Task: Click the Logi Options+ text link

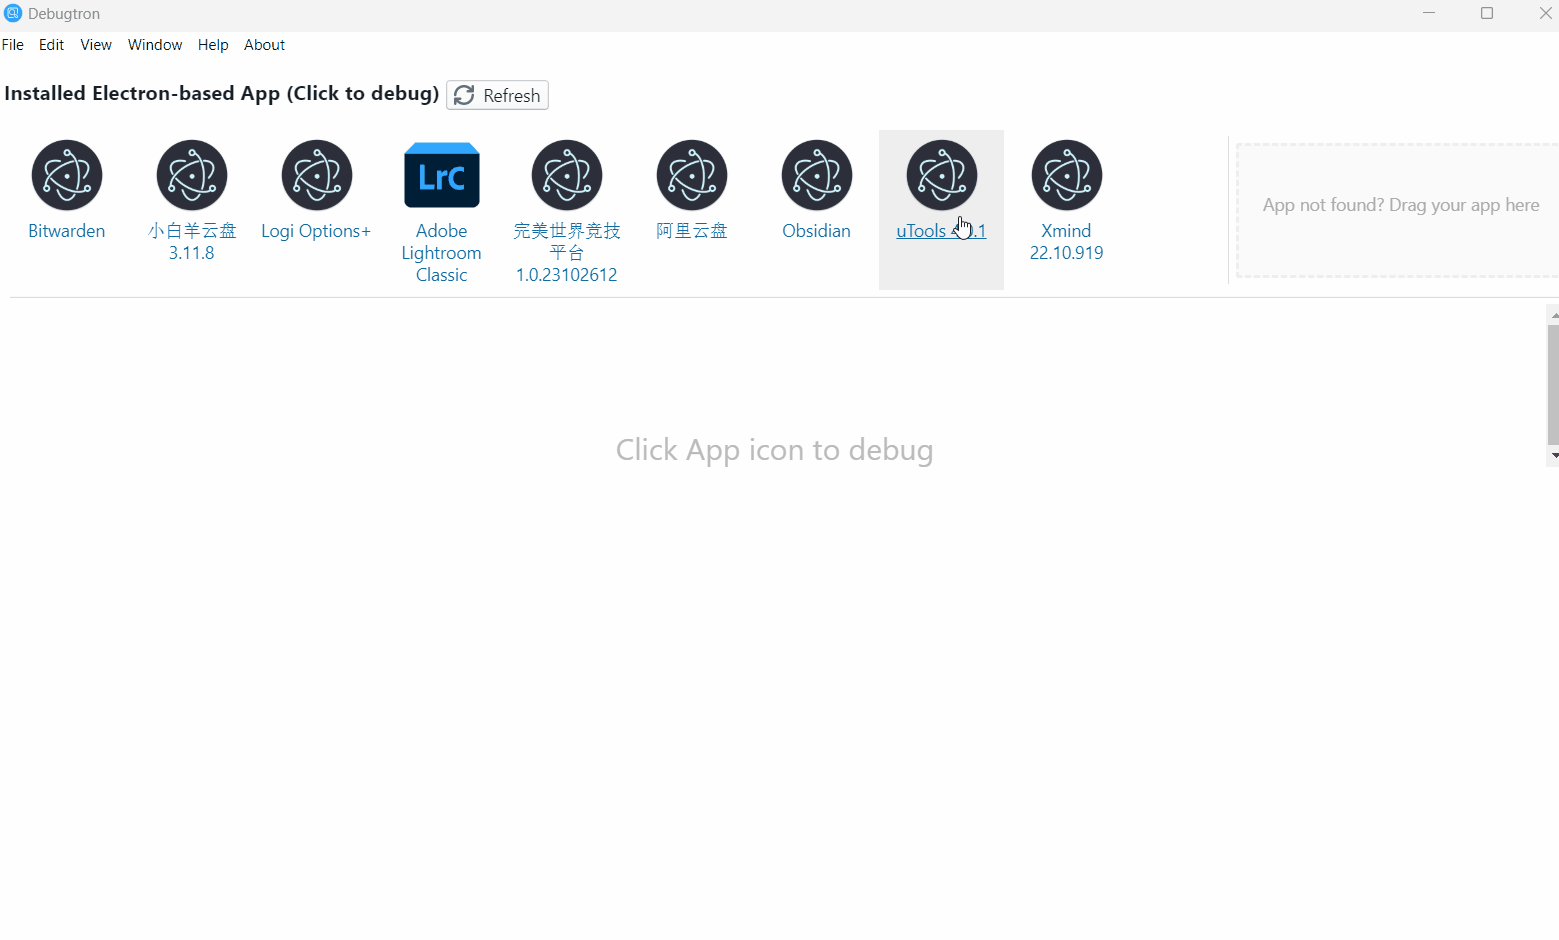Action: pyautogui.click(x=316, y=231)
